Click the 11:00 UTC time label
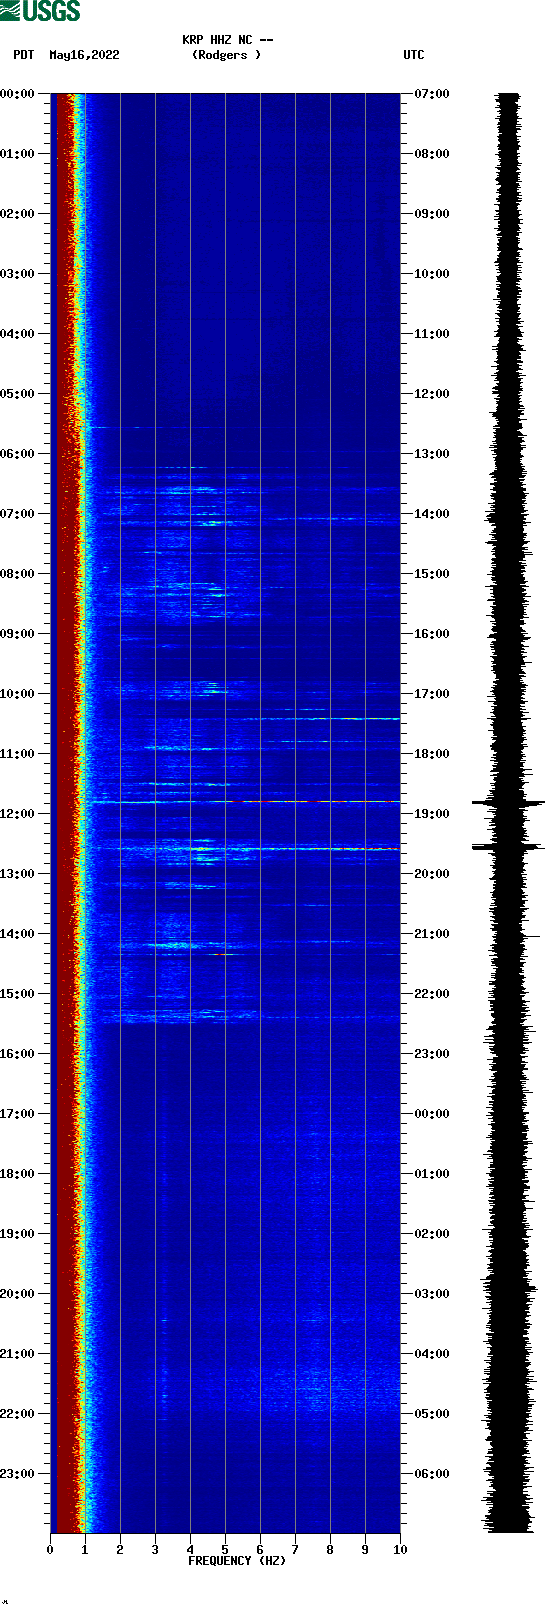This screenshot has height=1613, width=552. (x=432, y=334)
